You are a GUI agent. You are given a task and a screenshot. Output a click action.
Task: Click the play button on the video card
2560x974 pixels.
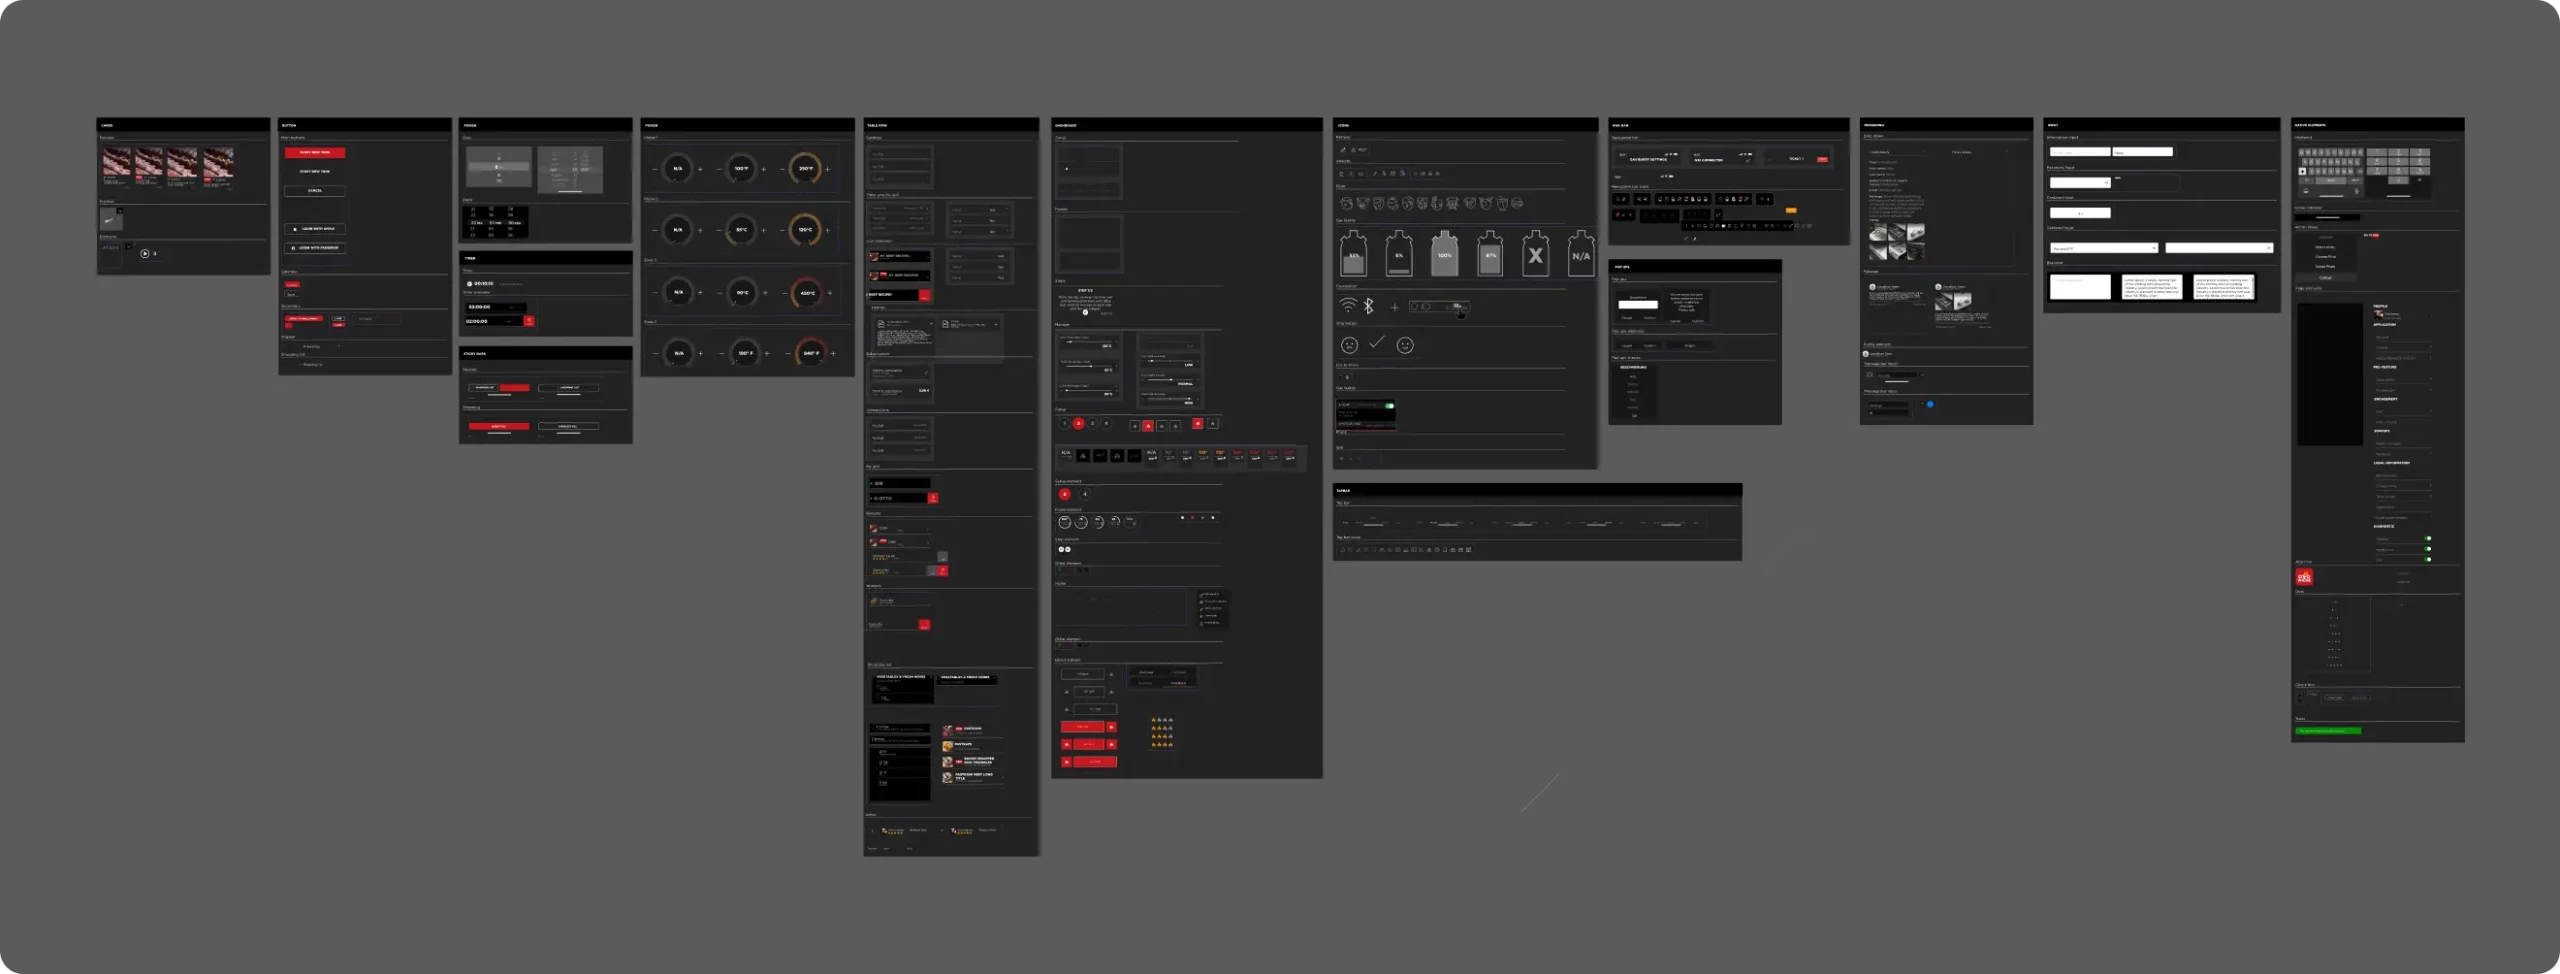point(145,254)
